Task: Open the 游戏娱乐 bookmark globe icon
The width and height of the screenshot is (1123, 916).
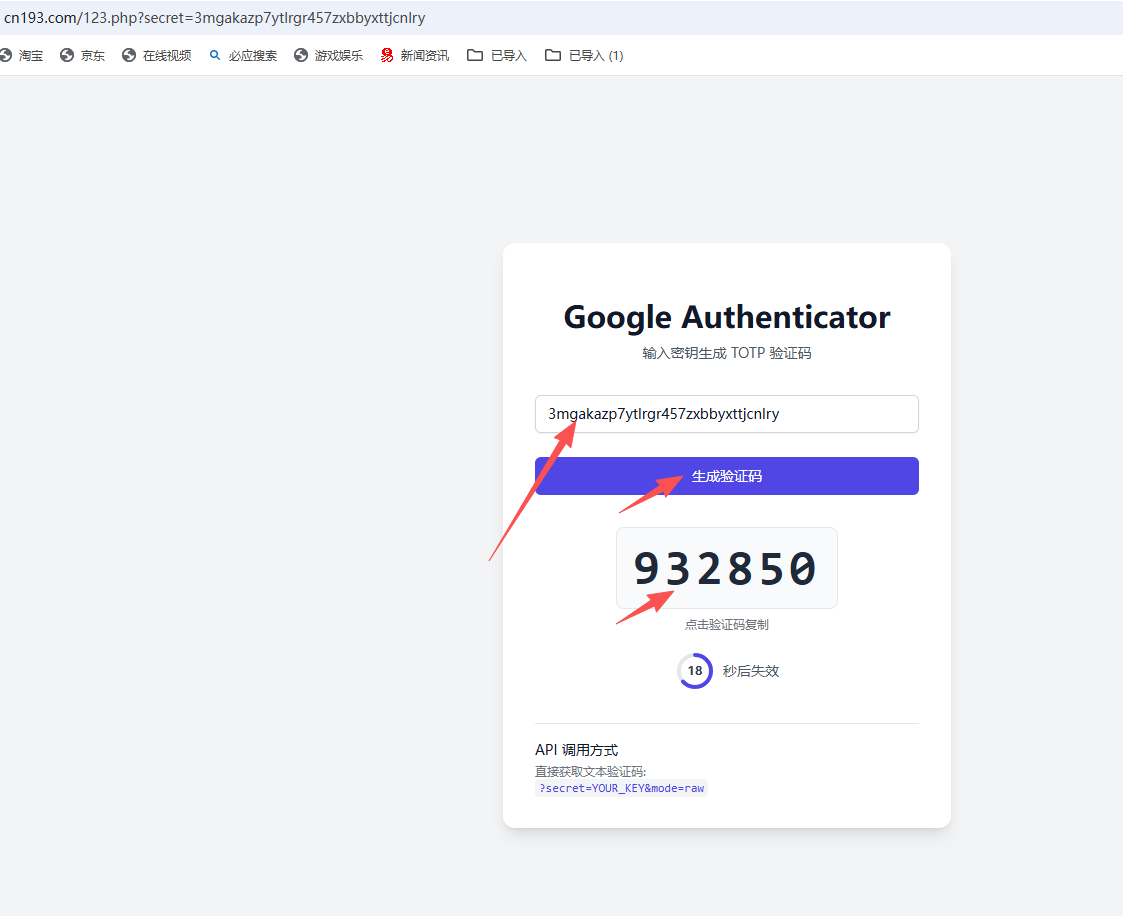Action: 301,56
